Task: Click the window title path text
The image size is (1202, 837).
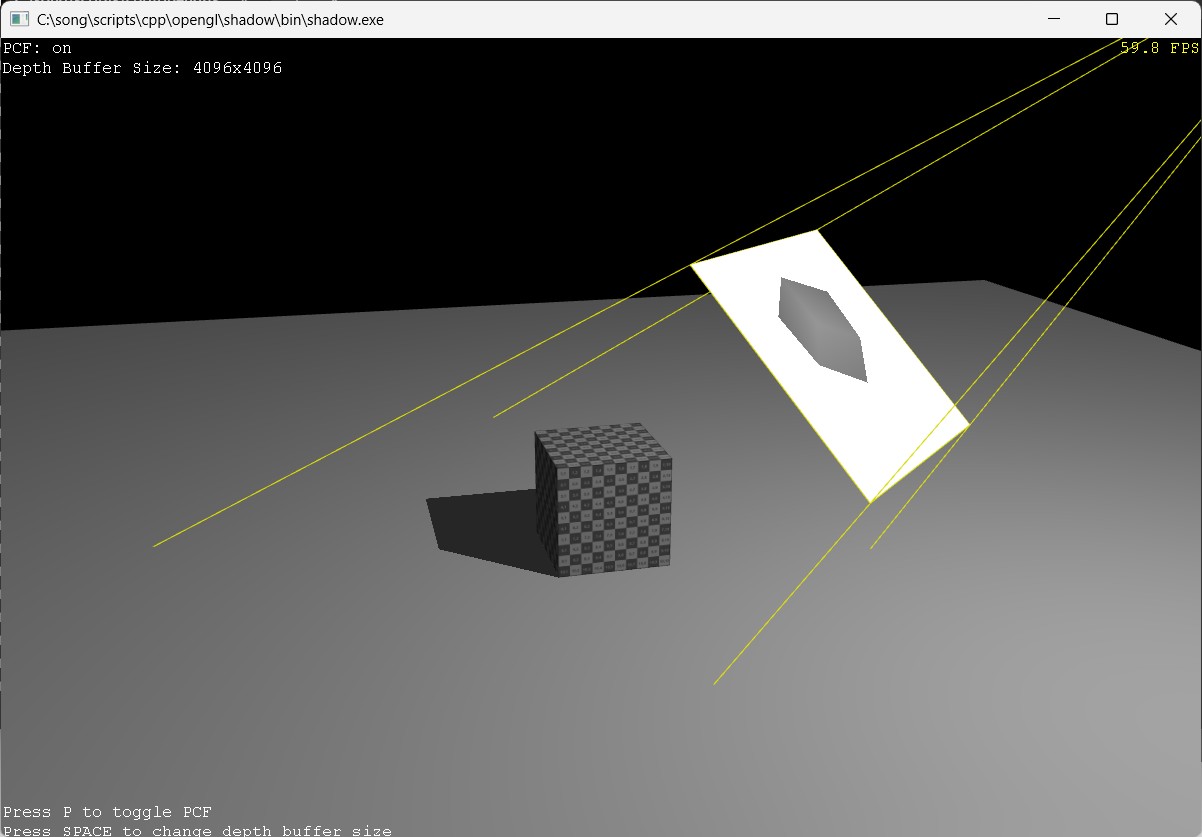Action: click(210, 19)
